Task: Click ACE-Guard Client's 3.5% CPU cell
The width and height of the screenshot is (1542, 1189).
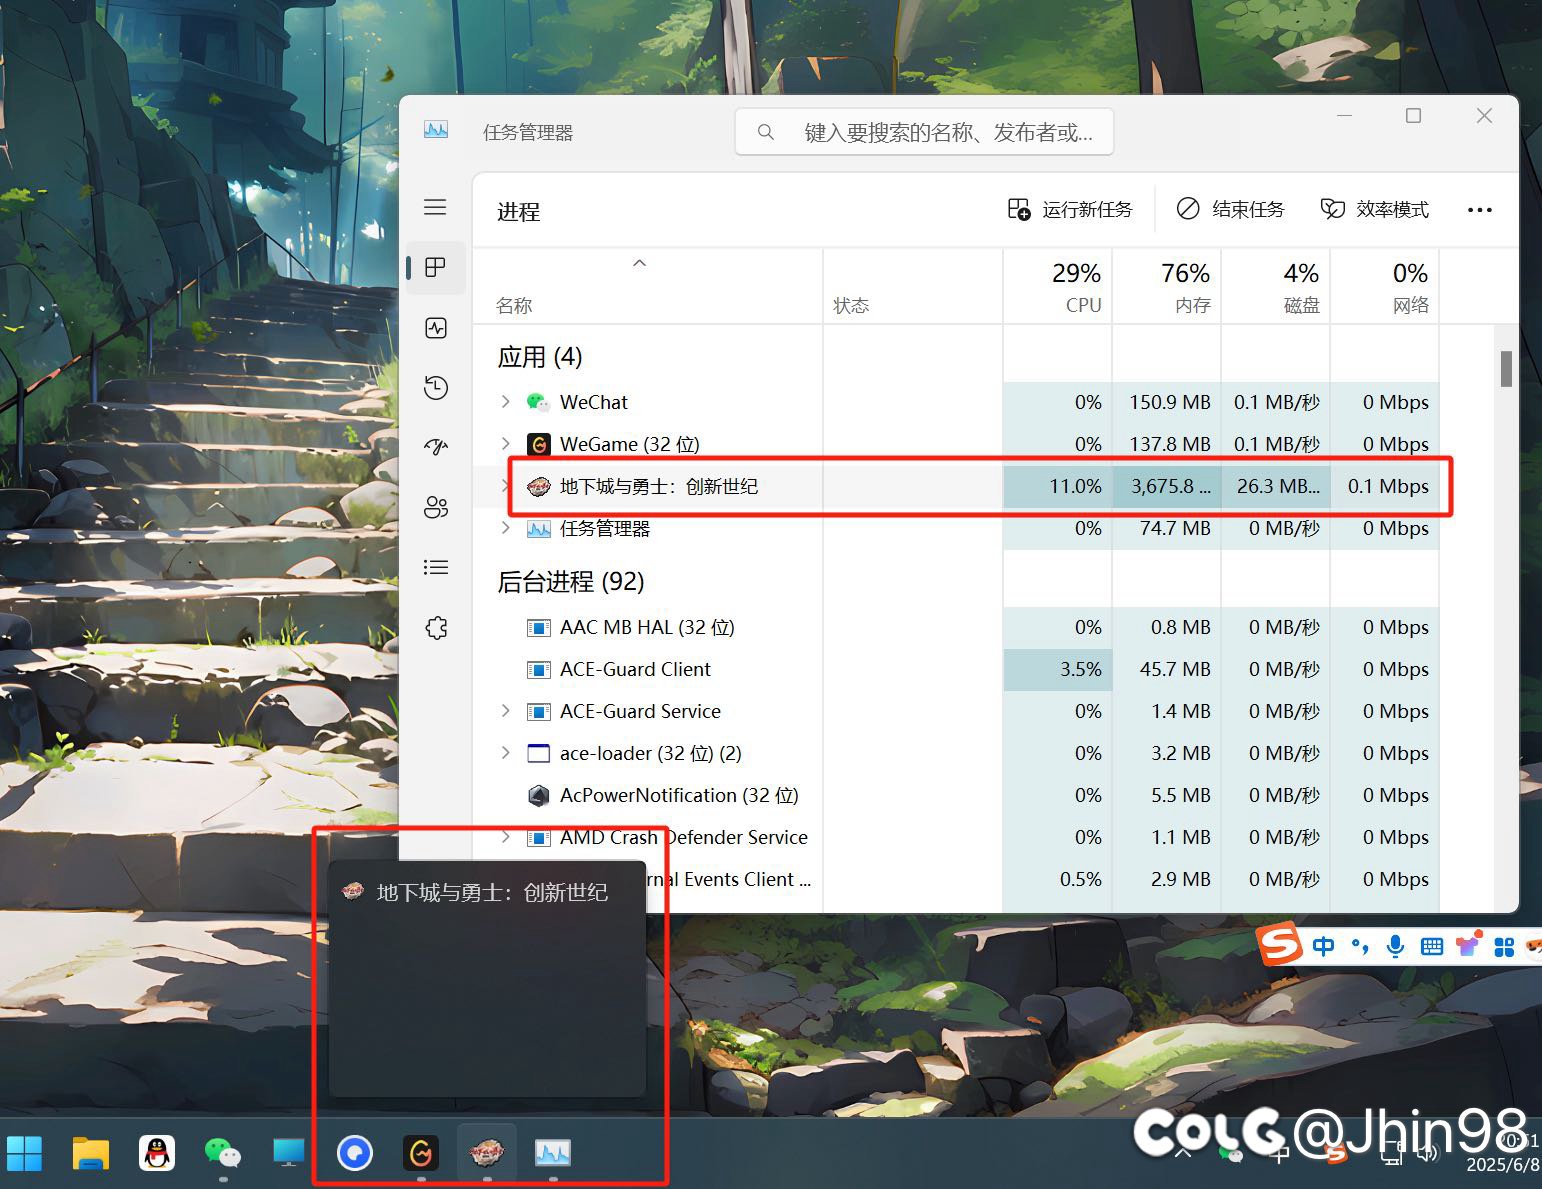Action: tap(1058, 669)
